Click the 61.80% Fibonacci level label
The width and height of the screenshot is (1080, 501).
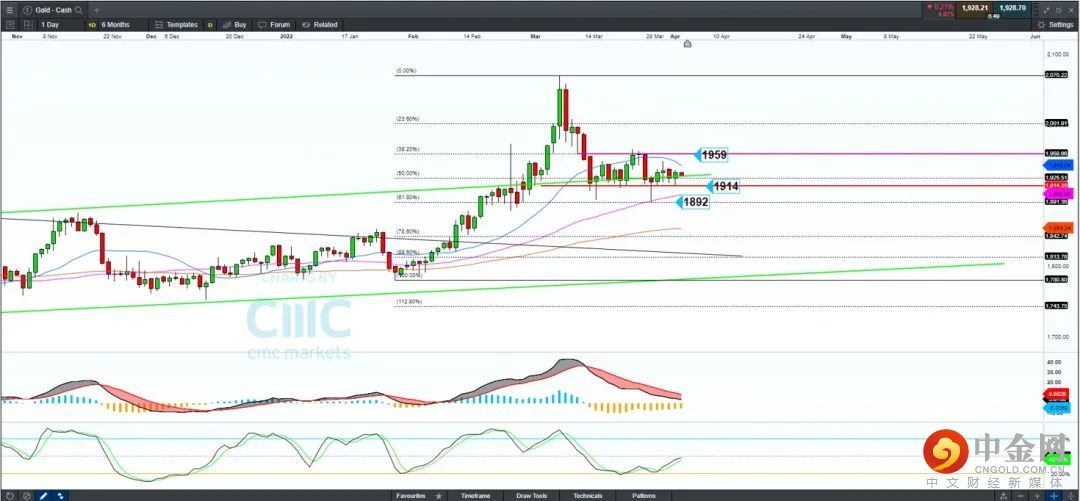408,197
